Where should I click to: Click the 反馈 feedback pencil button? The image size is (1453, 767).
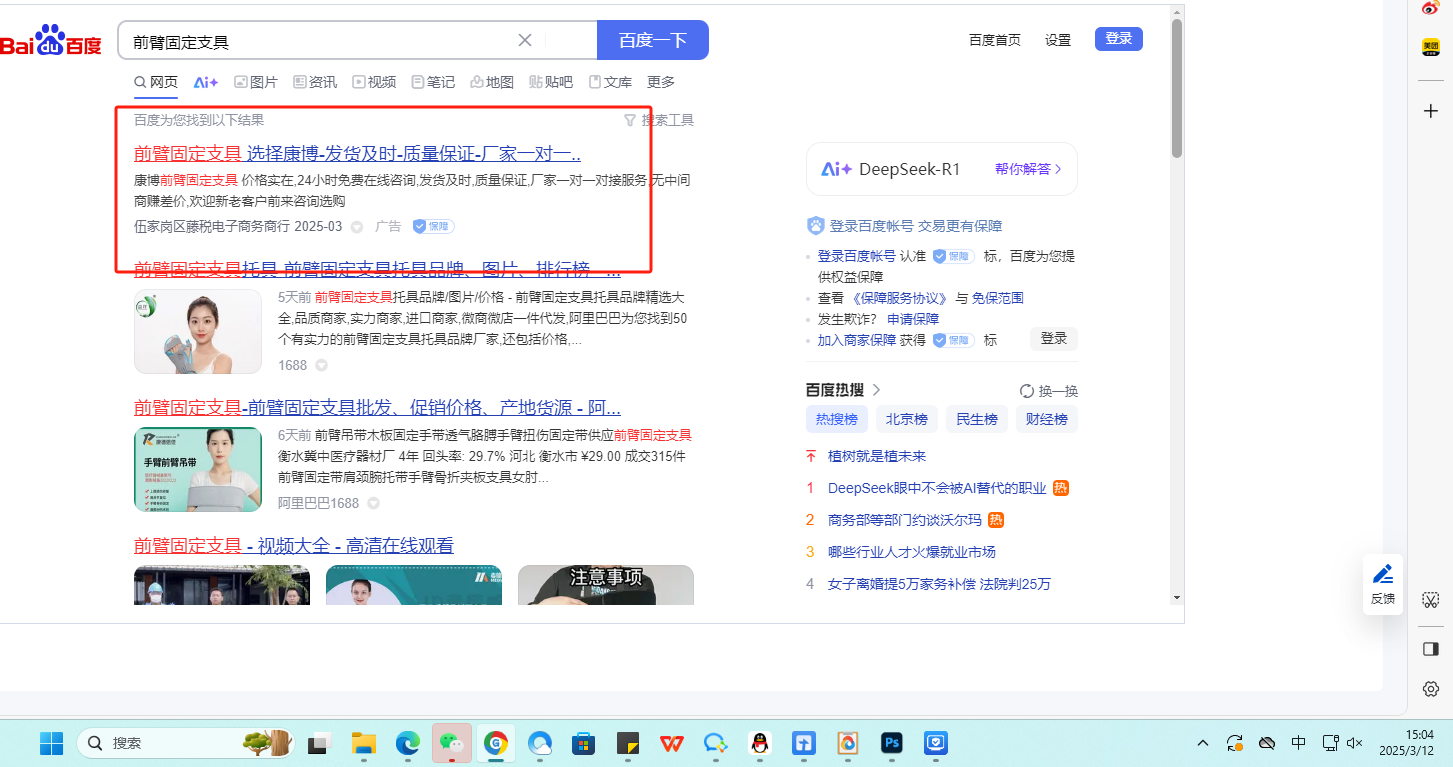point(1383,583)
